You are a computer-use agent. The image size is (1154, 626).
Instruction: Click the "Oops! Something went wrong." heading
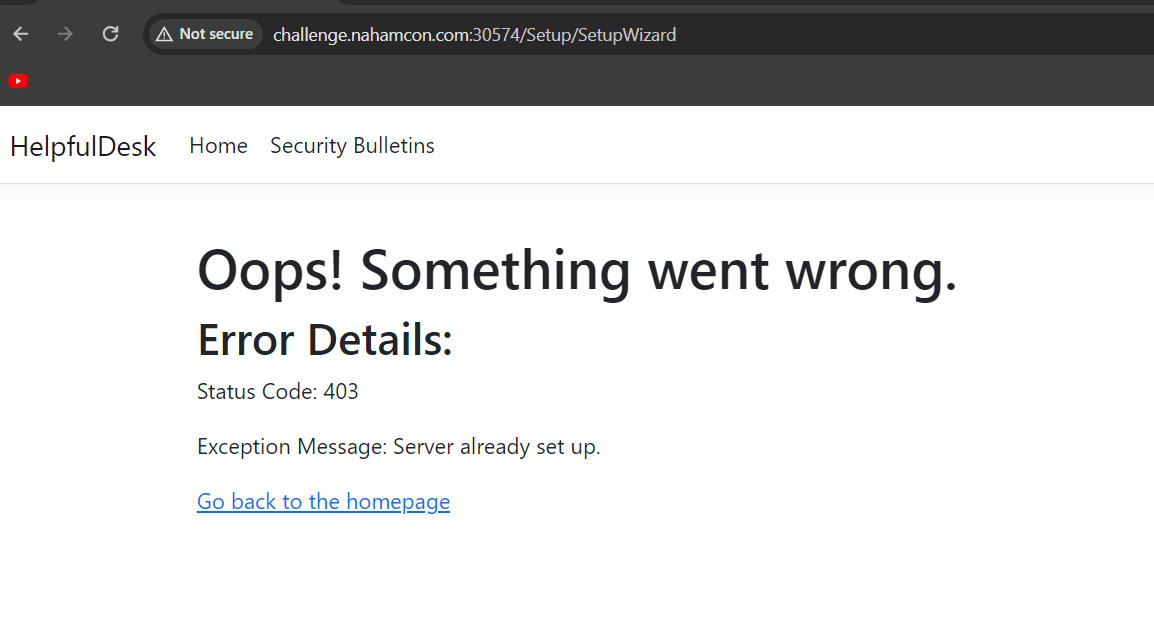pos(577,270)
